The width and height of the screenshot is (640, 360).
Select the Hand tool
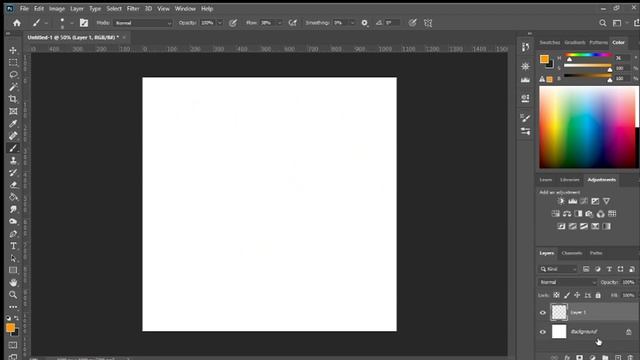point(13,282)
